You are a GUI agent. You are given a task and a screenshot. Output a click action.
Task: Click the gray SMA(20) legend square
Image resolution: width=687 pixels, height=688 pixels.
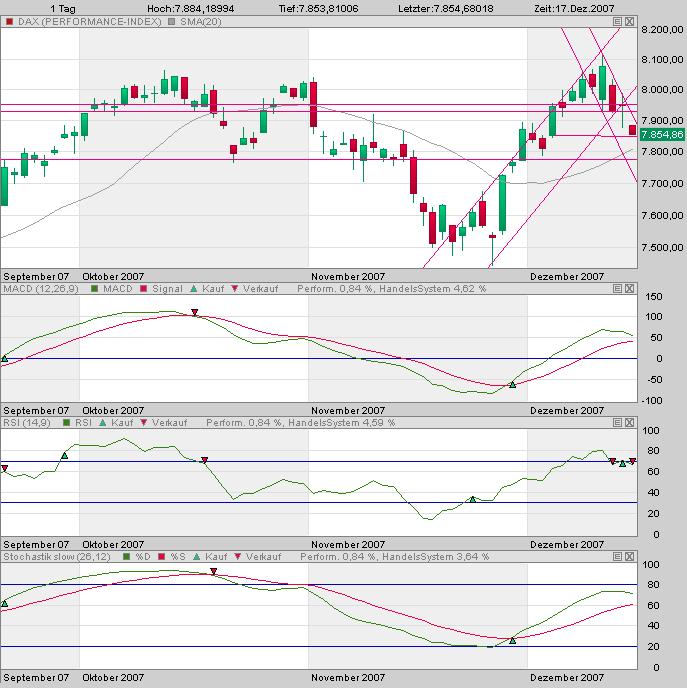click(x=172, y=22)
